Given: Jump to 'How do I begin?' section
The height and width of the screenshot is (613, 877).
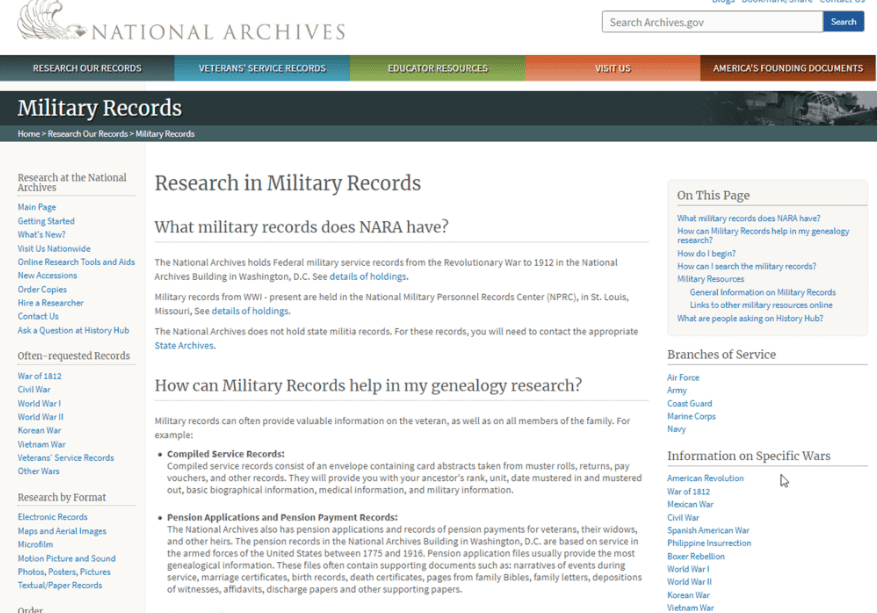Looking at the screenshot, I should (x=706, y=253).
